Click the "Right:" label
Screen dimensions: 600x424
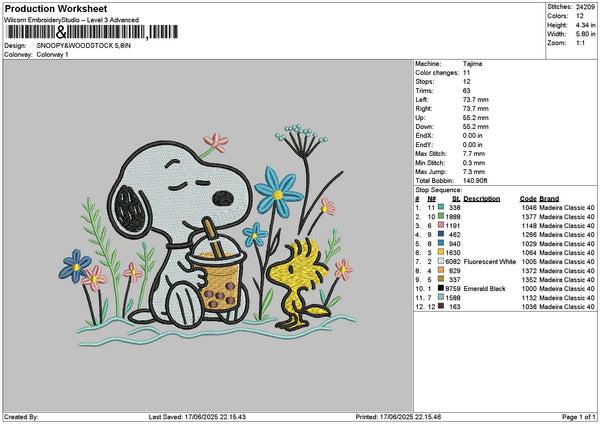pyautogui.click(x=424, y=109)
